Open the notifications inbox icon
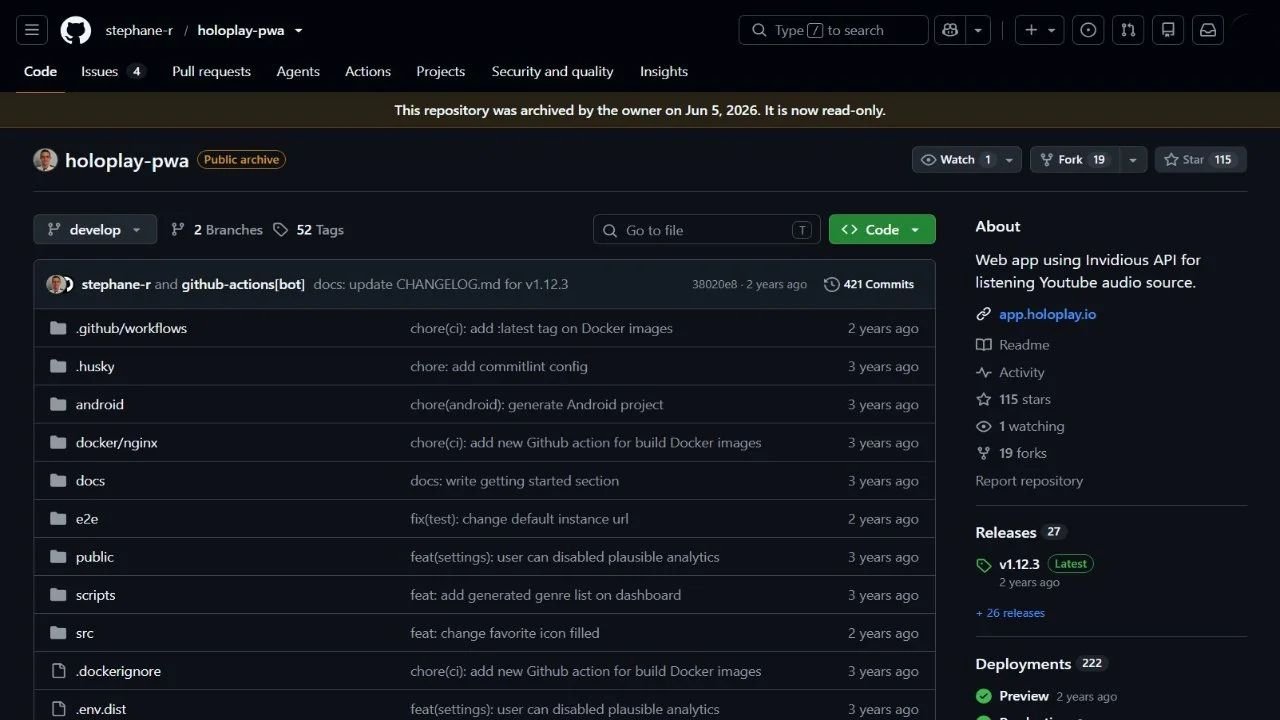This screenshot has width=1280, height=720. pos(1208,30)
